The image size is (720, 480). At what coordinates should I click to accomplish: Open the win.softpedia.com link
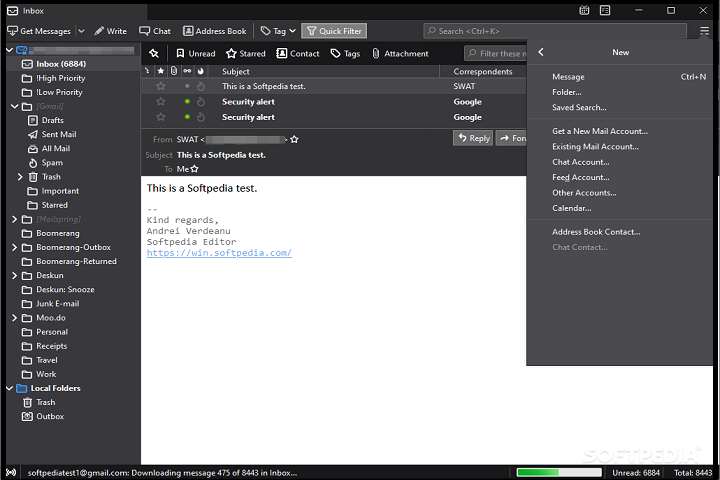tap(219, 253)
